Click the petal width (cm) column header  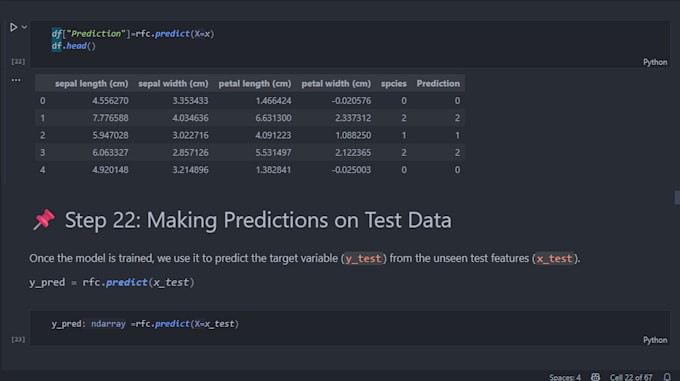pos(336,84)
